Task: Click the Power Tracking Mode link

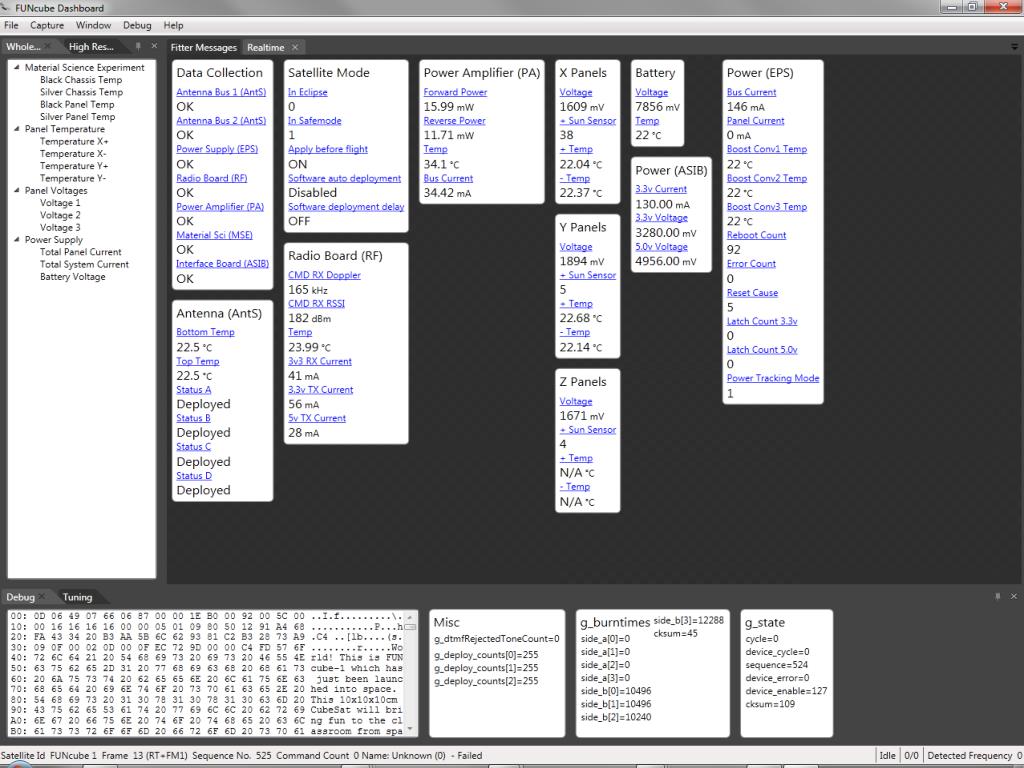Action: pyautogui.click(x=773, y=378)
